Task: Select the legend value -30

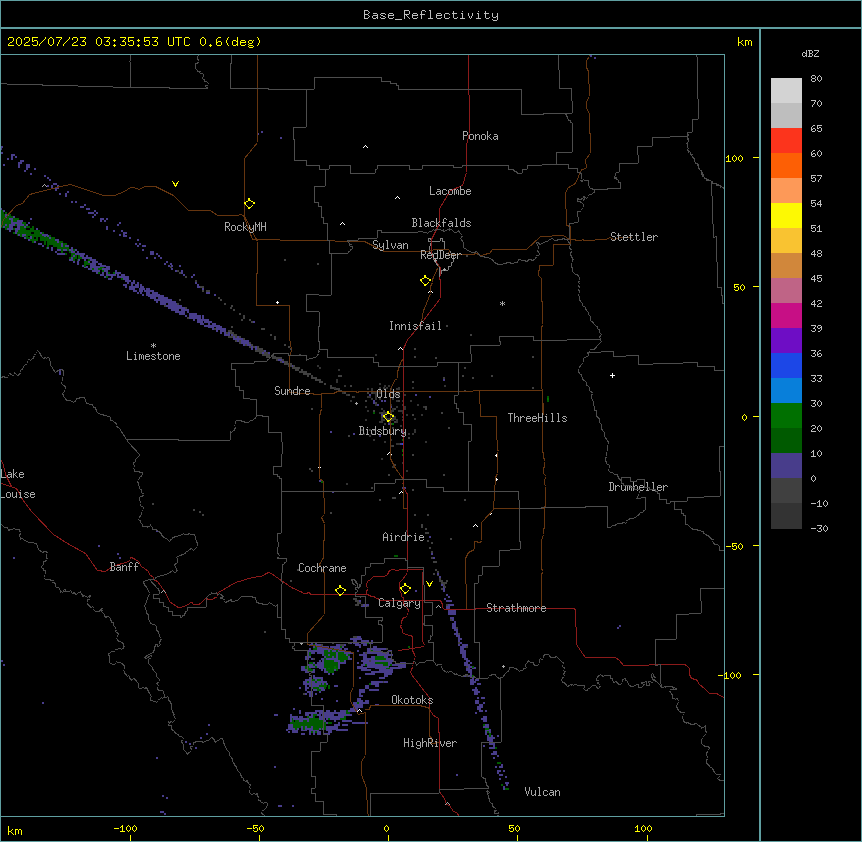Action: click(x=819, y=529)
